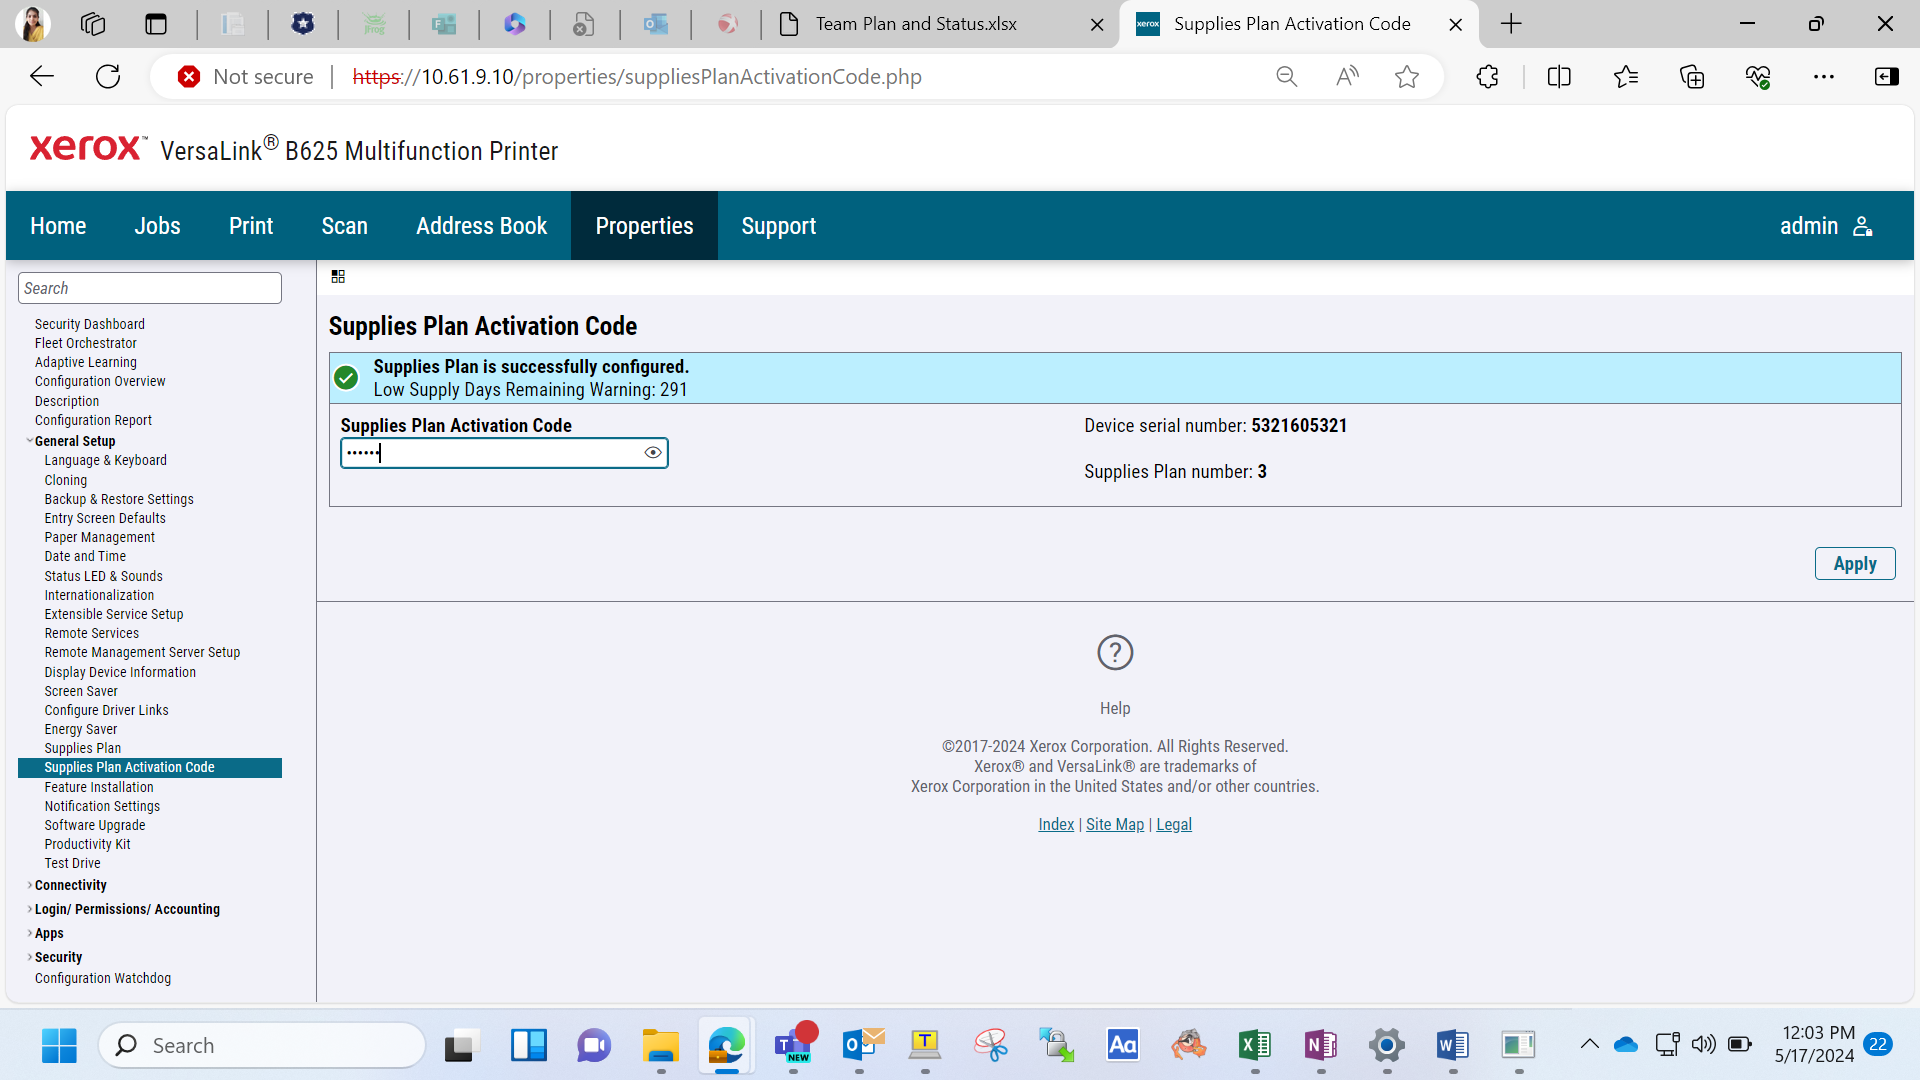Open the Site Map link
Image resolution: width=1920 pixels, height=1080 pixels.
click(x=1114, y=825)
